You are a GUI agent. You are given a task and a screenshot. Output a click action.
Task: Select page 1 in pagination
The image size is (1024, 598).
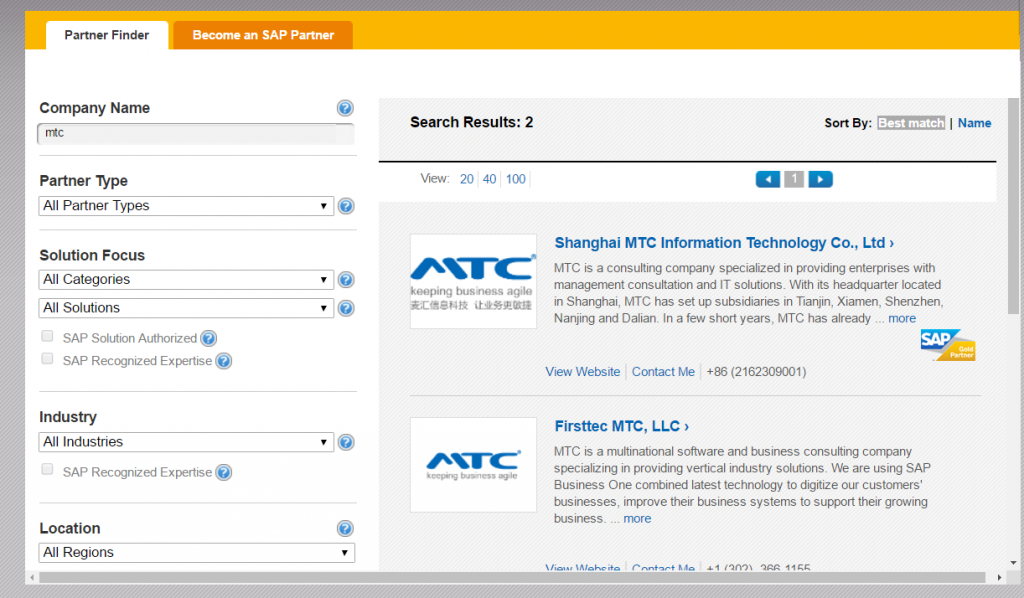pos(794,178)
